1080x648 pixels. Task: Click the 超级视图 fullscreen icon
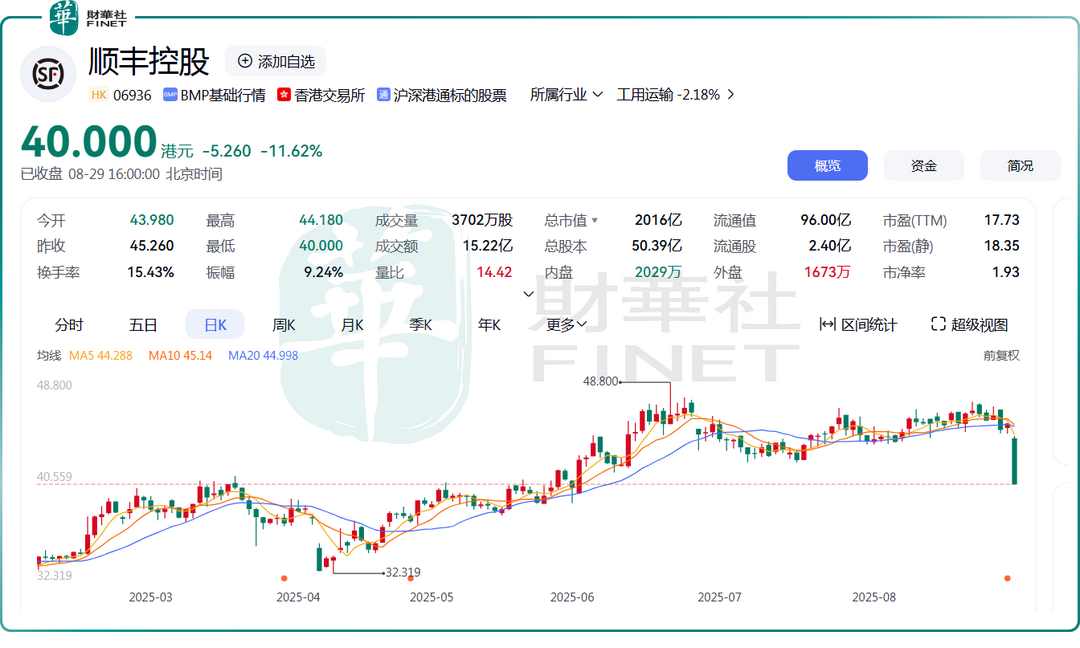pyautogui.click(x=937, y=324)
